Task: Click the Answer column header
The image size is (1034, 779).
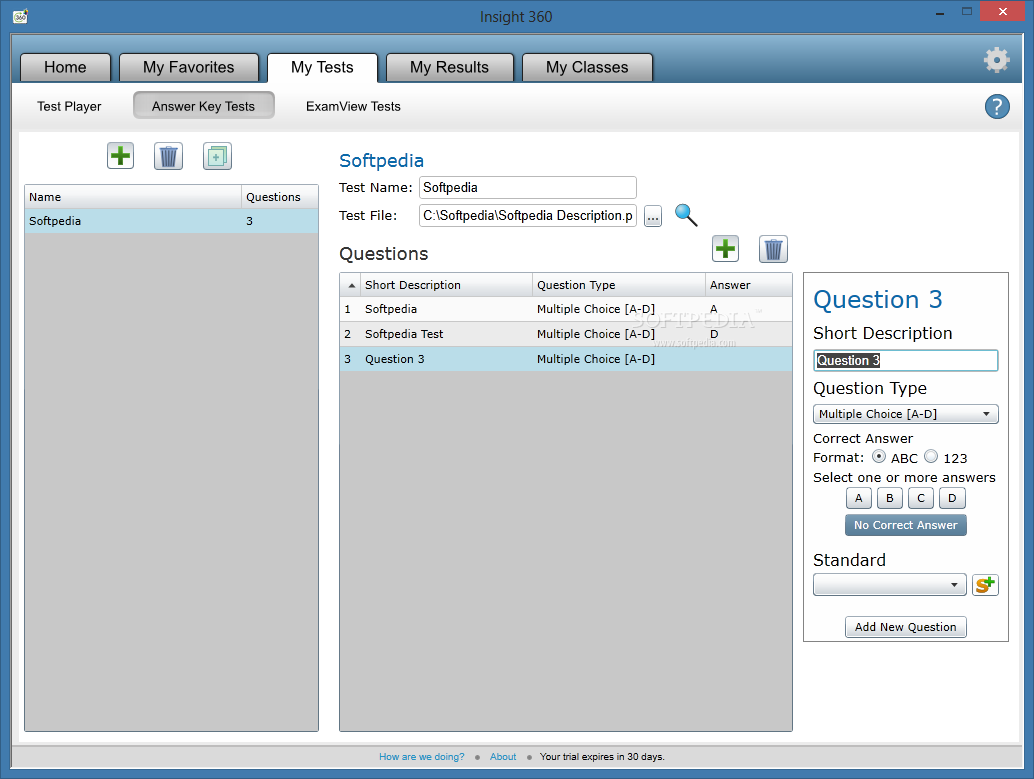Action: [x=748, y=285]
